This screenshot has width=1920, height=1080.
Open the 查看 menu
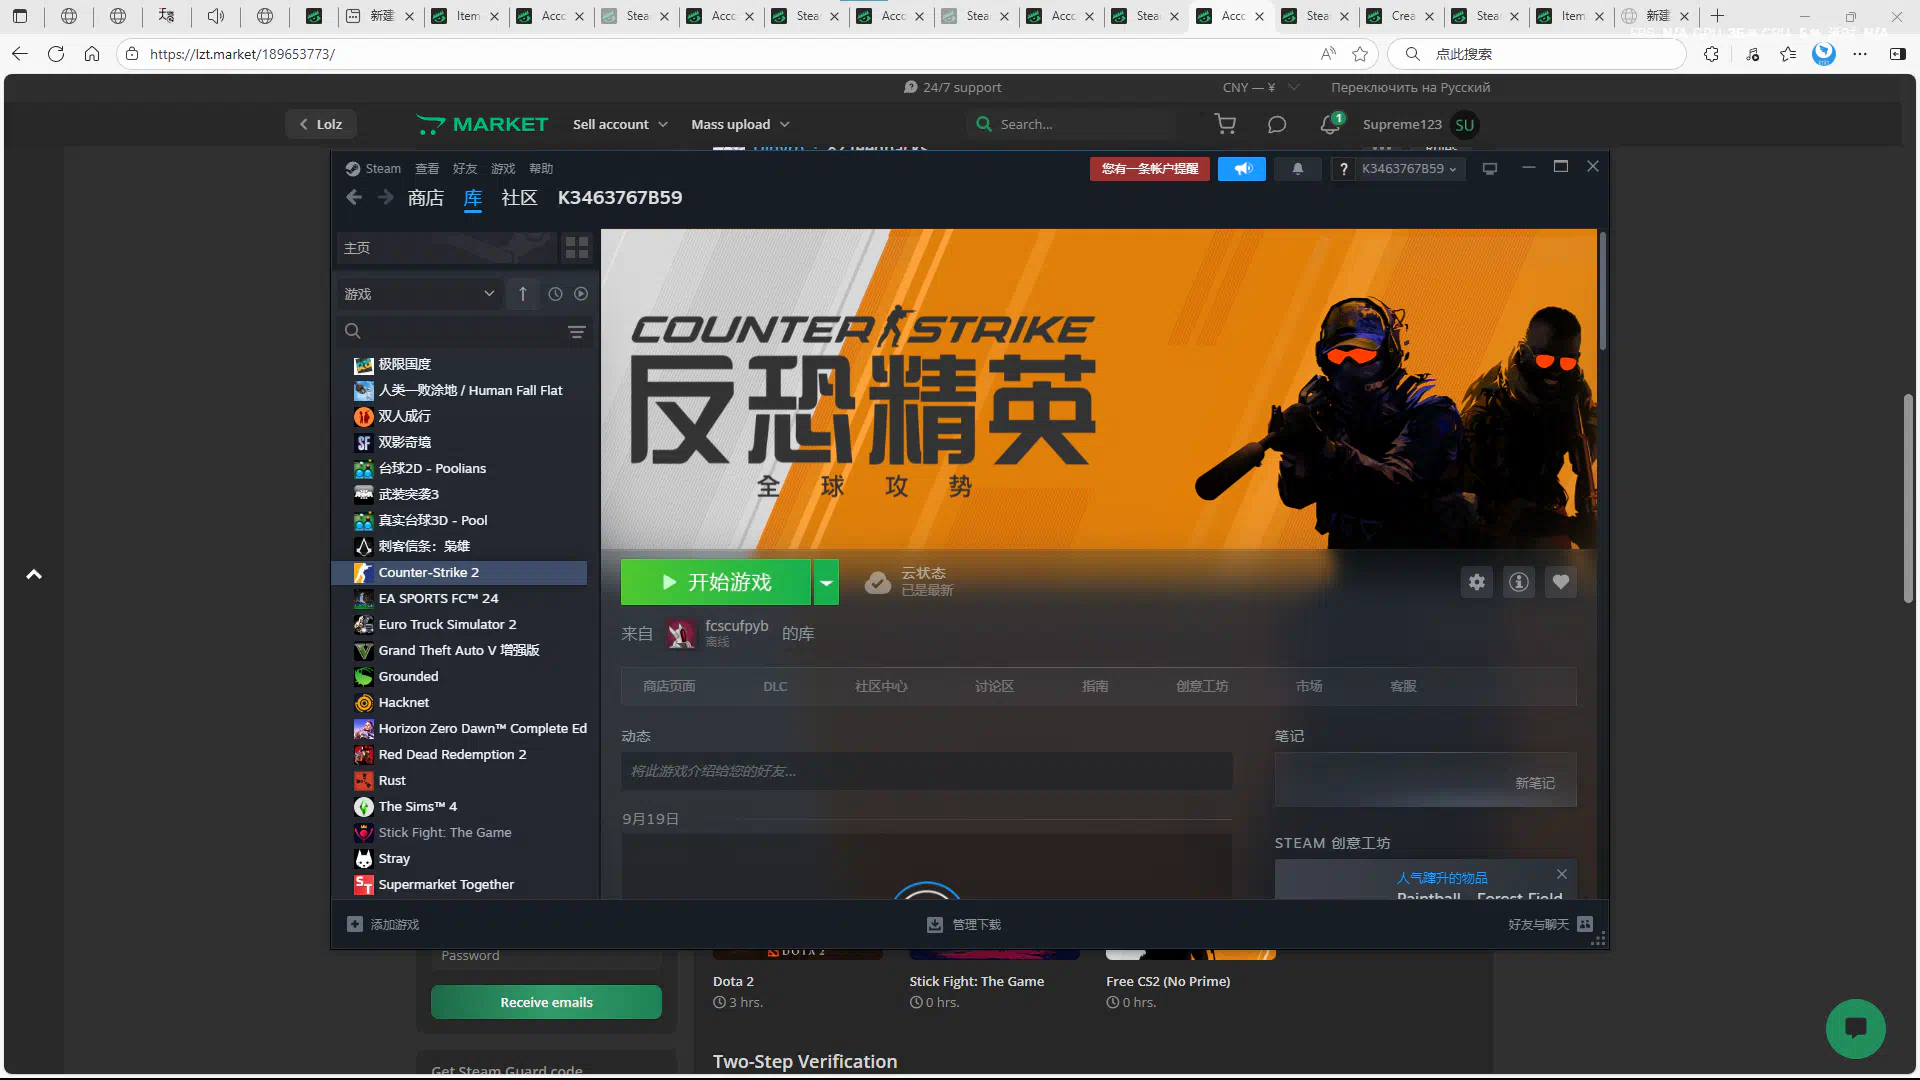pyautogui.click(x=427, y=169)
